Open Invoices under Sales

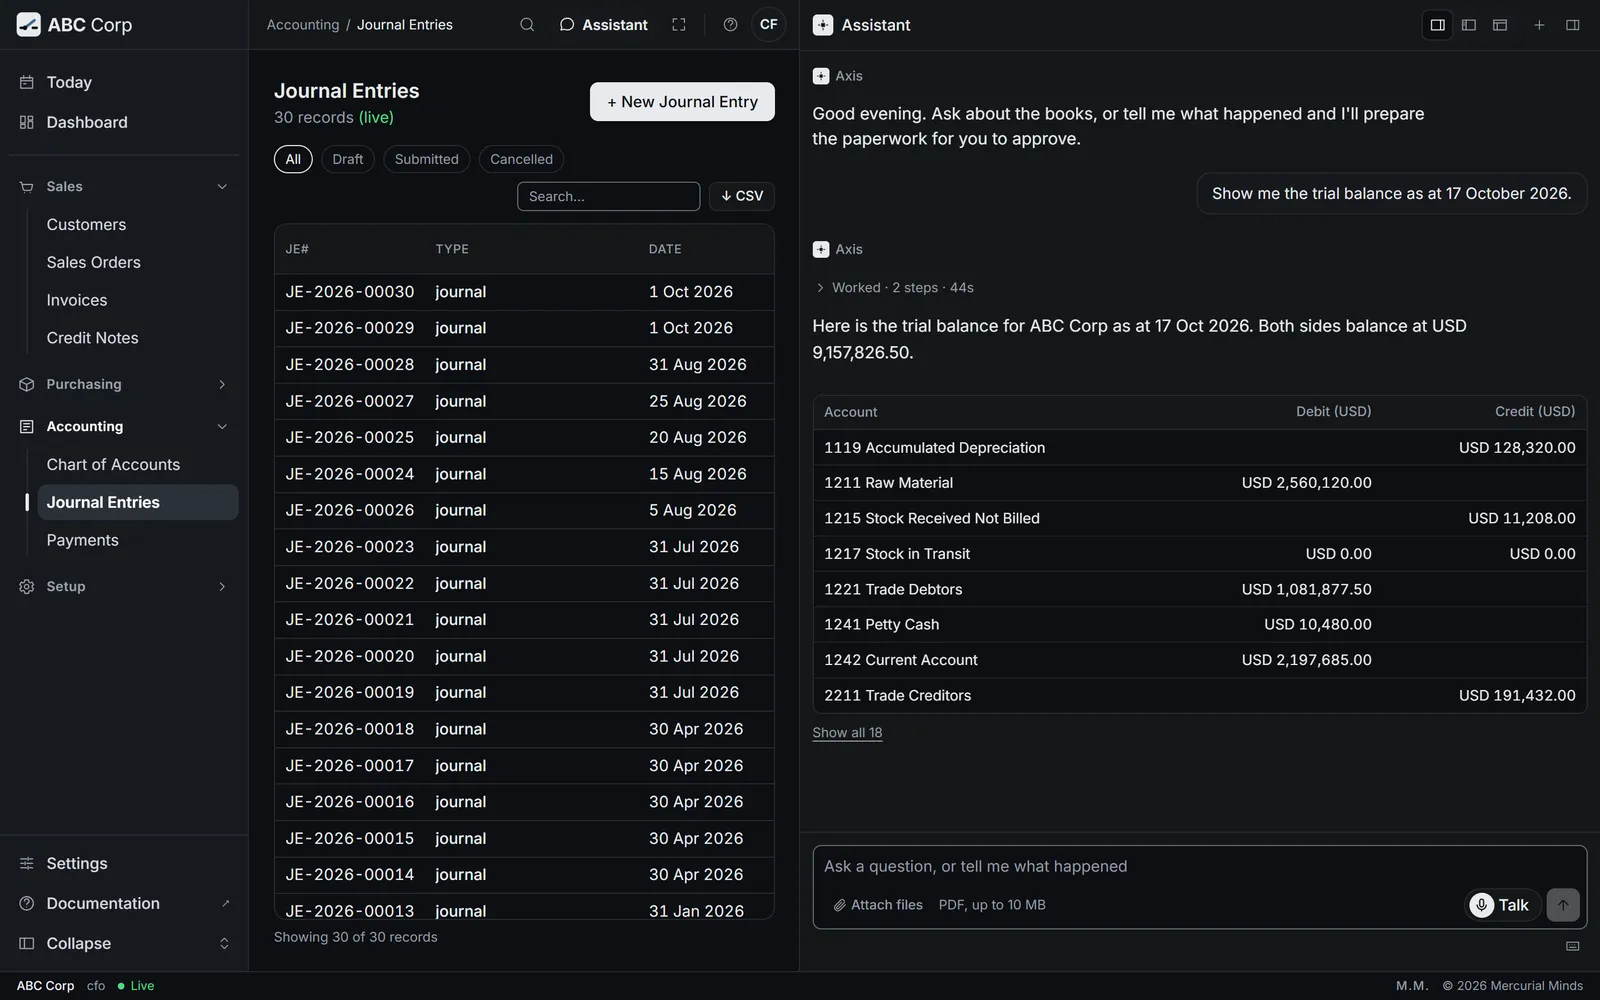tap(138, 300)
